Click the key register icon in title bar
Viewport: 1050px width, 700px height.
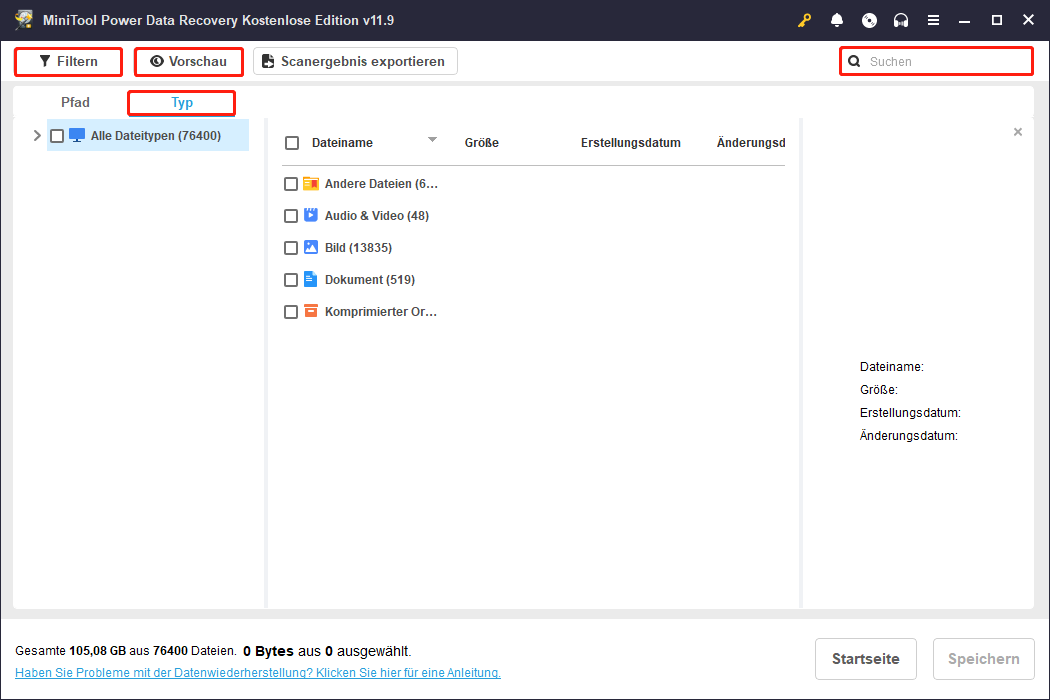pyautogui.click(x=804, y=20)
